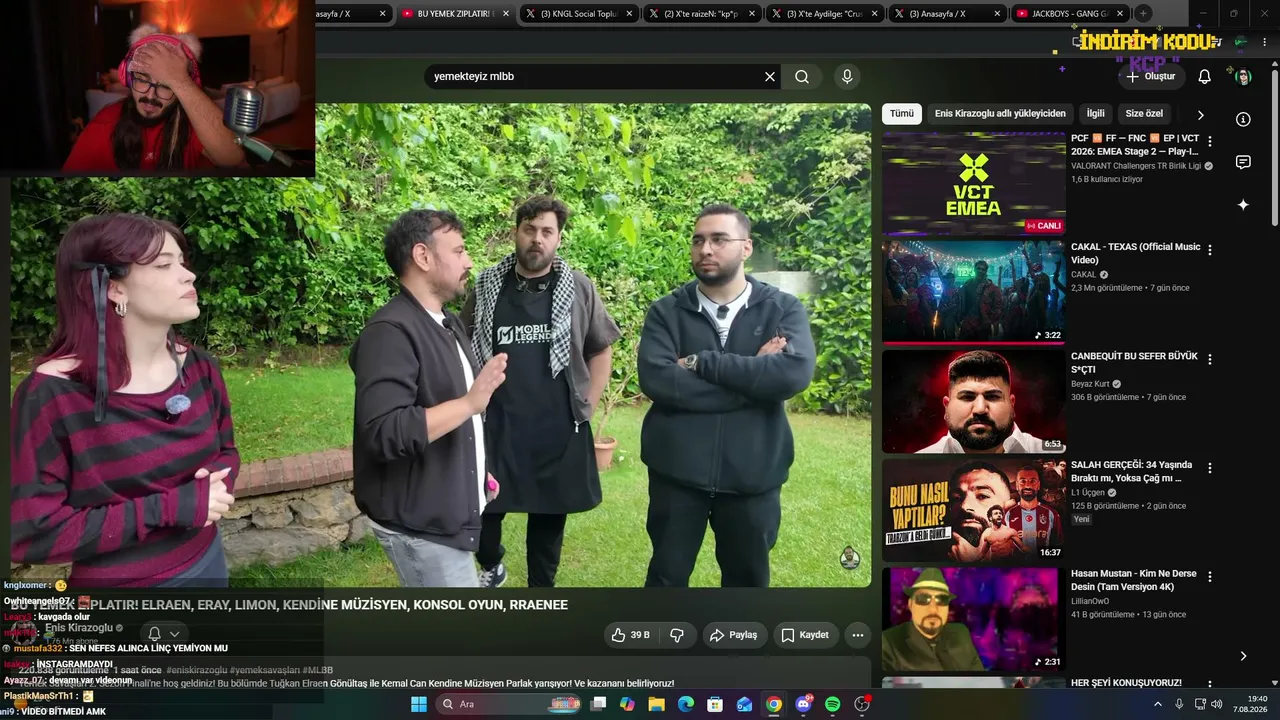Open YouTube notifications bell
The image size is (1280, 720).
(x=1205, y=76)
